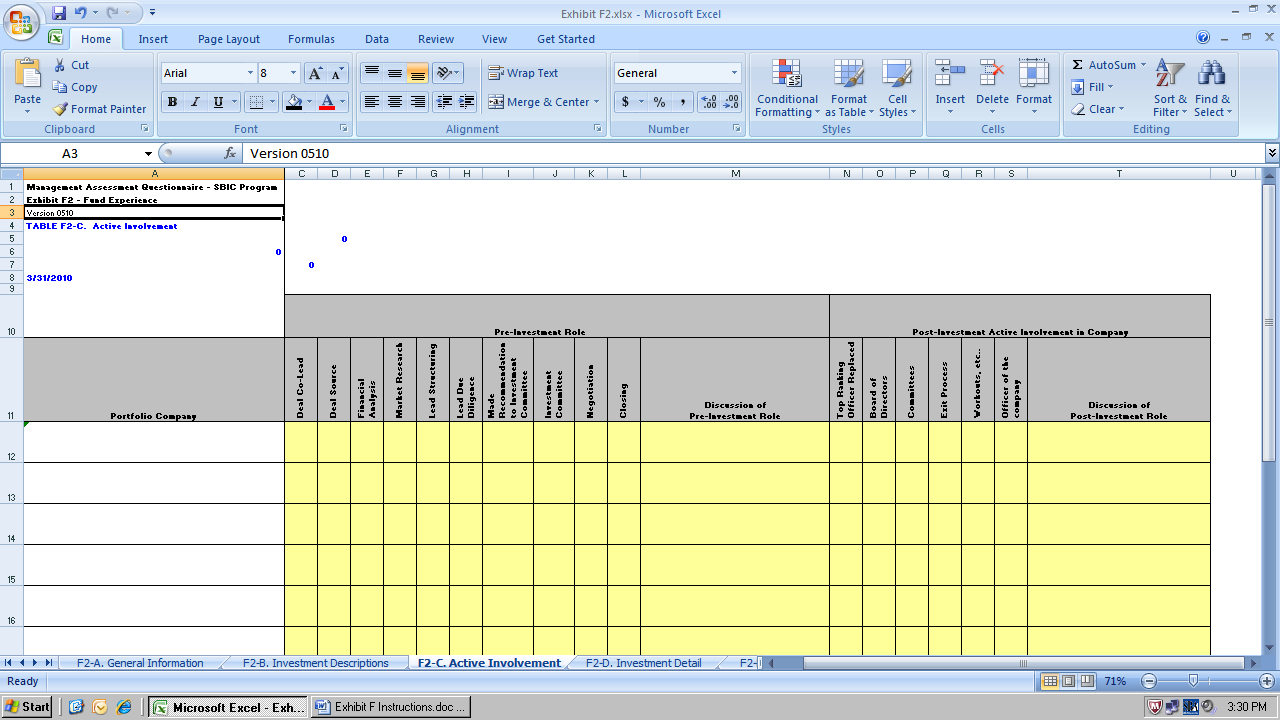Open the Name Box dropdown arrow
This screenshot has width=1280, height=720.
[148, 154]
